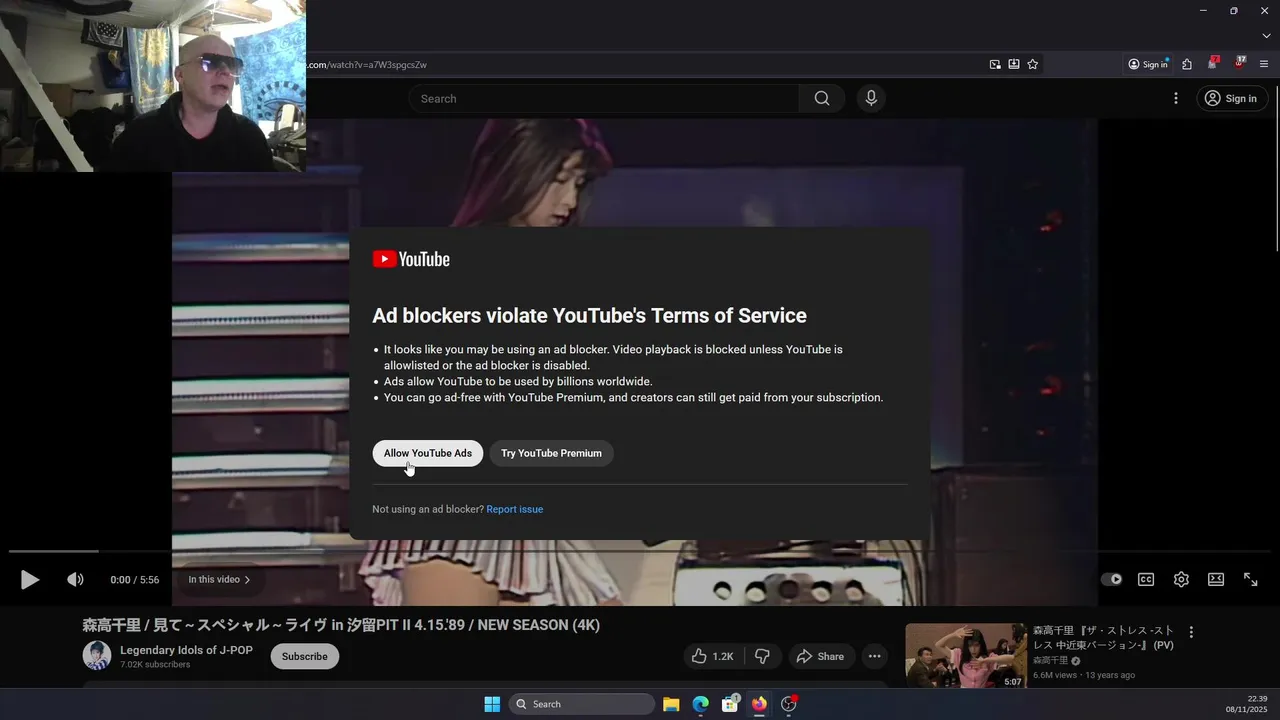The height and width of the screenshot is (720, 1280).
Task: Open the three-dot menu for the recommended video
Action: 1191,632
